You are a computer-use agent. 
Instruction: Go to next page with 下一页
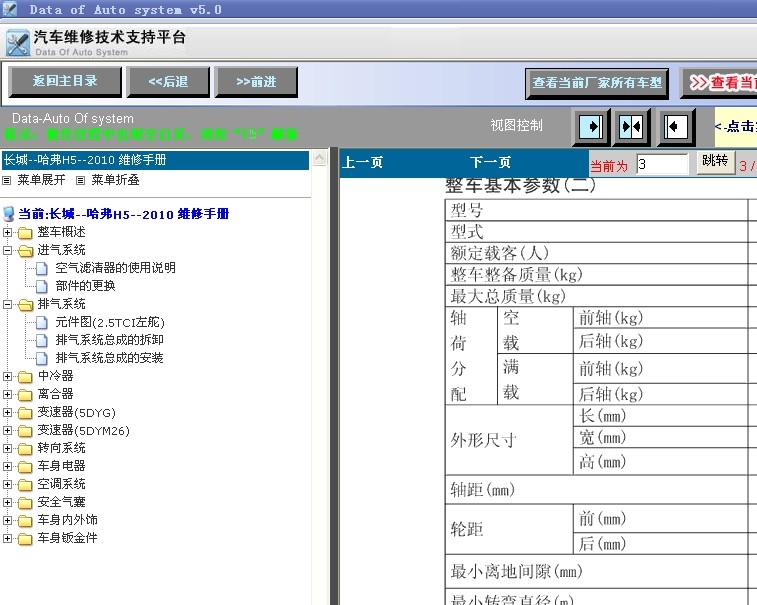coord(490,162)
